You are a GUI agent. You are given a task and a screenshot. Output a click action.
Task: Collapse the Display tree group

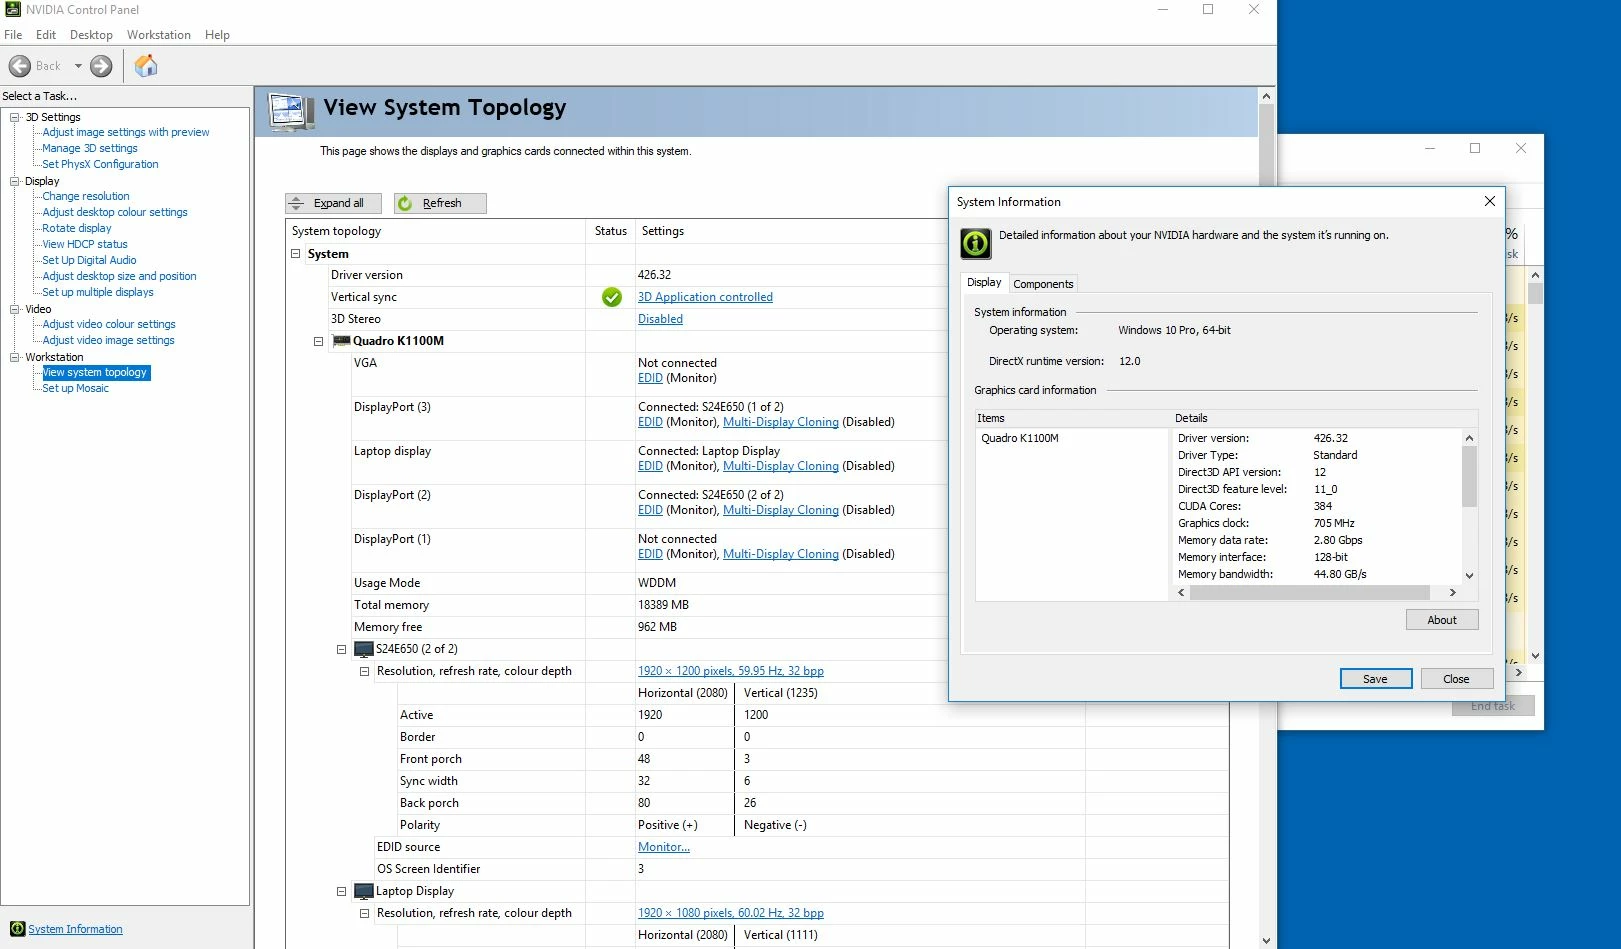[15, 181]
